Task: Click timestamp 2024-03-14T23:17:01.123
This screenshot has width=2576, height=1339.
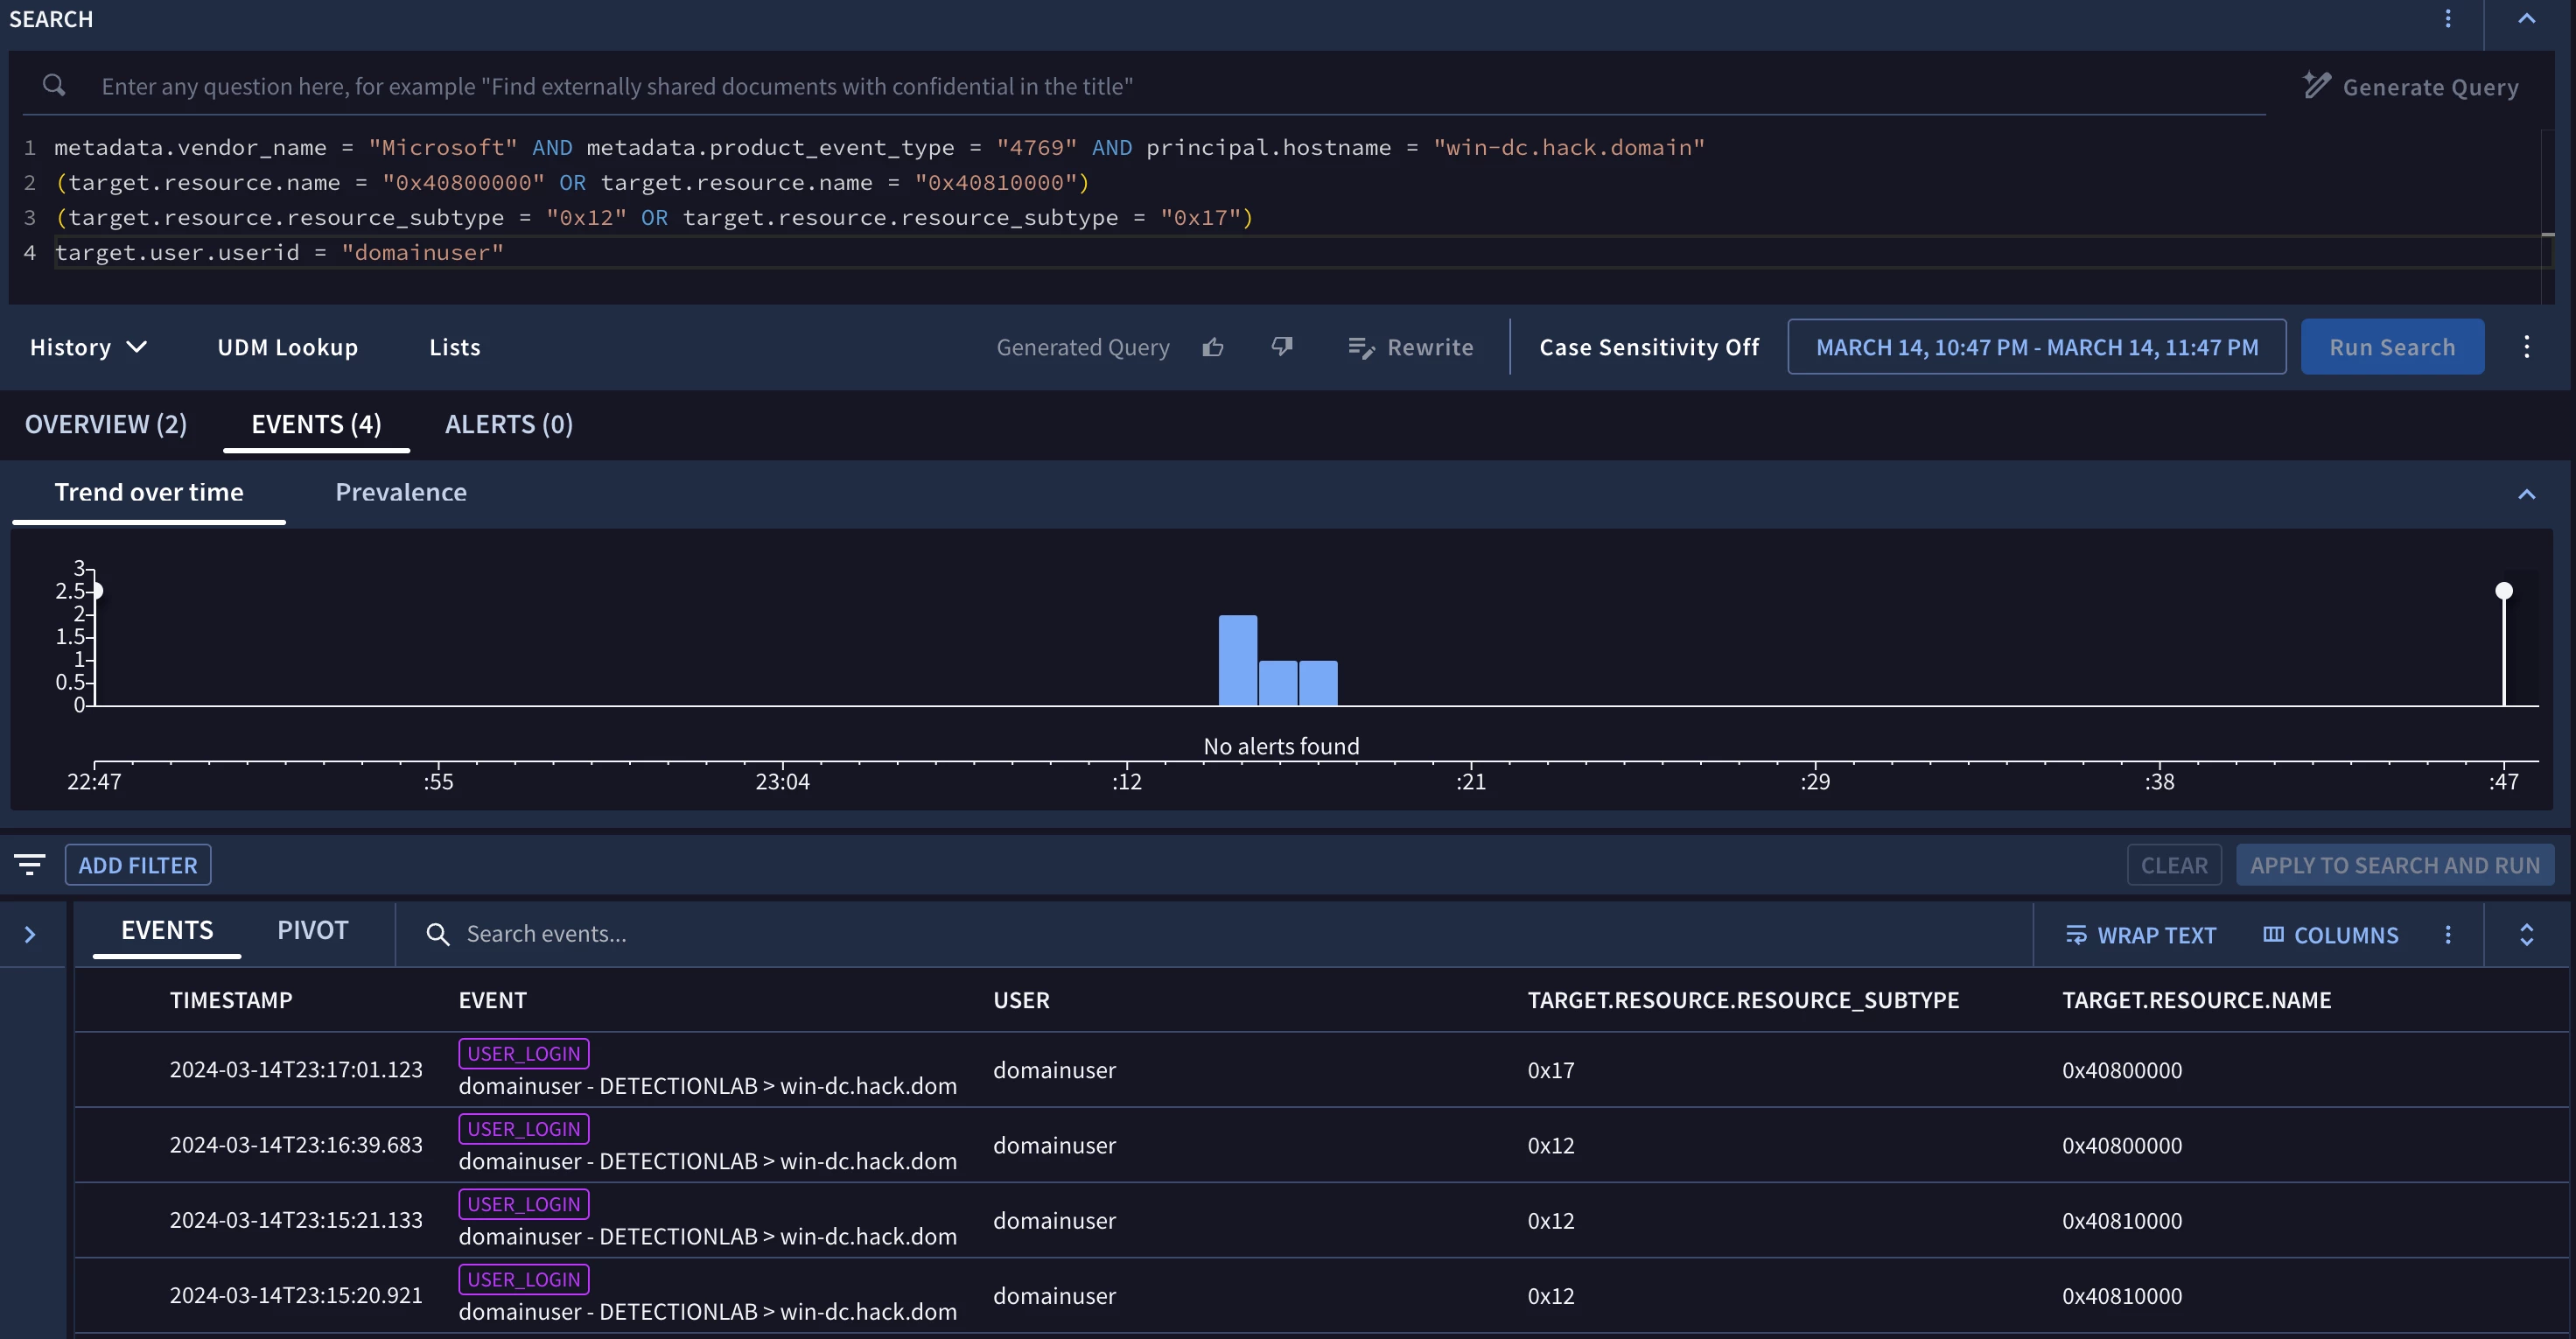Action: pyautogui.click(x=296, y=1069)
